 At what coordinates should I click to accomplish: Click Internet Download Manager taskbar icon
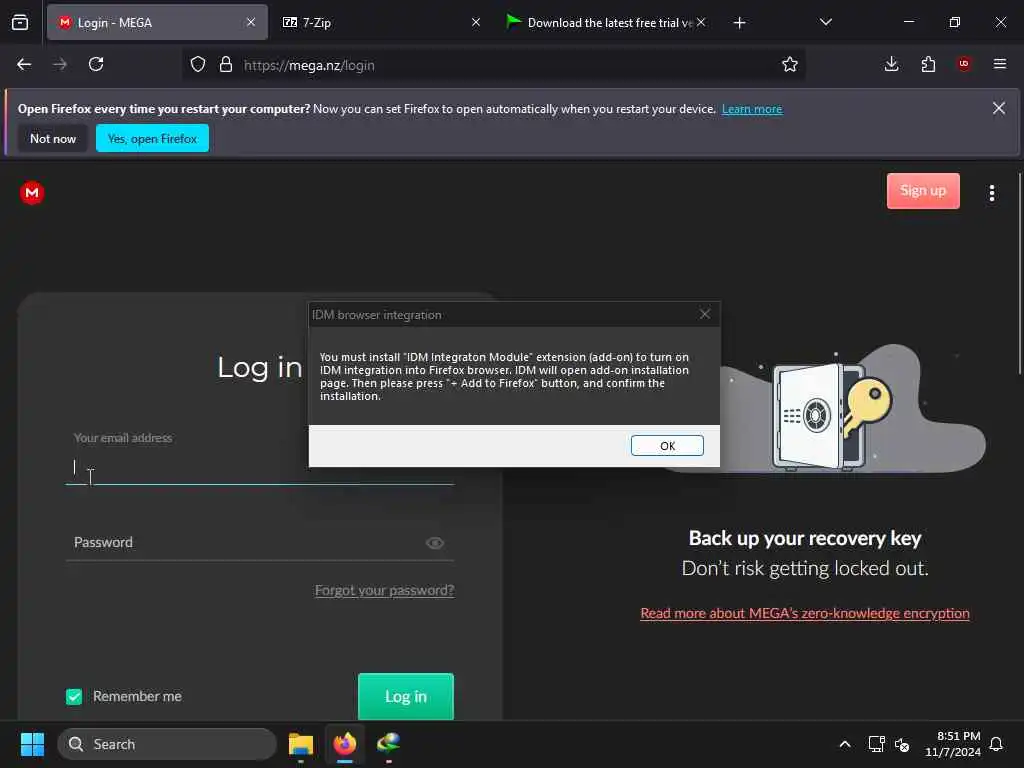pyautogui.click(x=389, y=744)
